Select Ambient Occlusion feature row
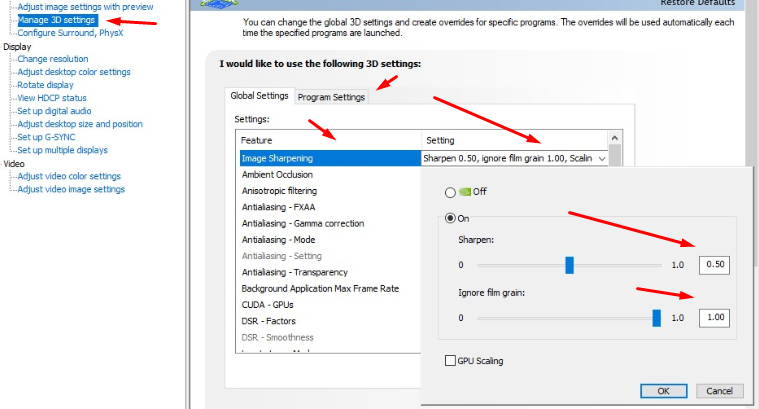759x409 pixels. click(x=276, y=174)
